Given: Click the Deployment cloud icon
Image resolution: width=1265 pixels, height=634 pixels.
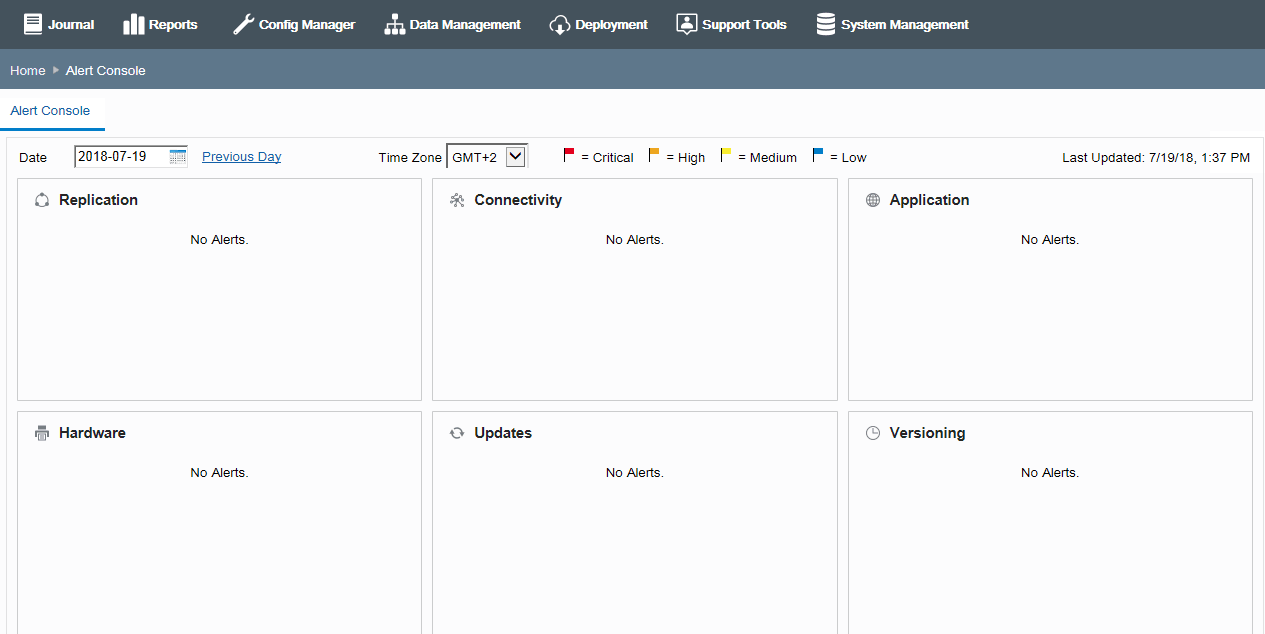Looking at the screenshot, I should point(560,24).
